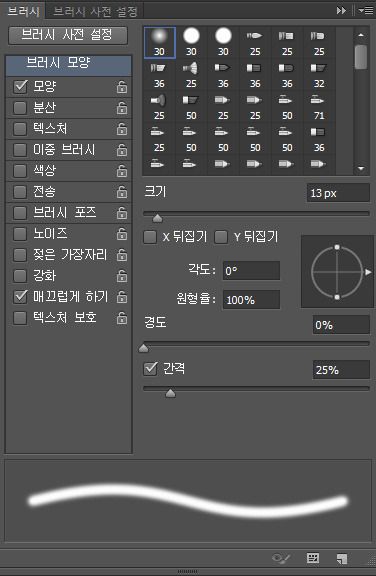
Task: Click the 간격 field showing 25%
Action: coord(341,370)
